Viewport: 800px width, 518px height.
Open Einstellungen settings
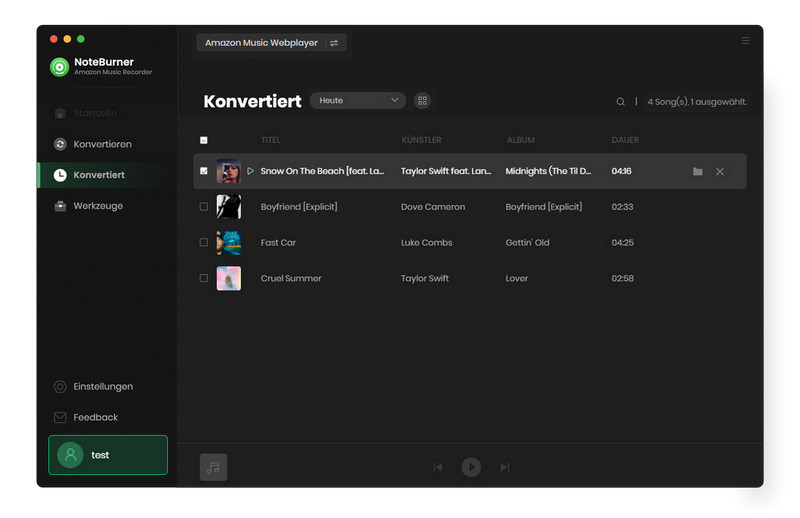click(93, 386)
